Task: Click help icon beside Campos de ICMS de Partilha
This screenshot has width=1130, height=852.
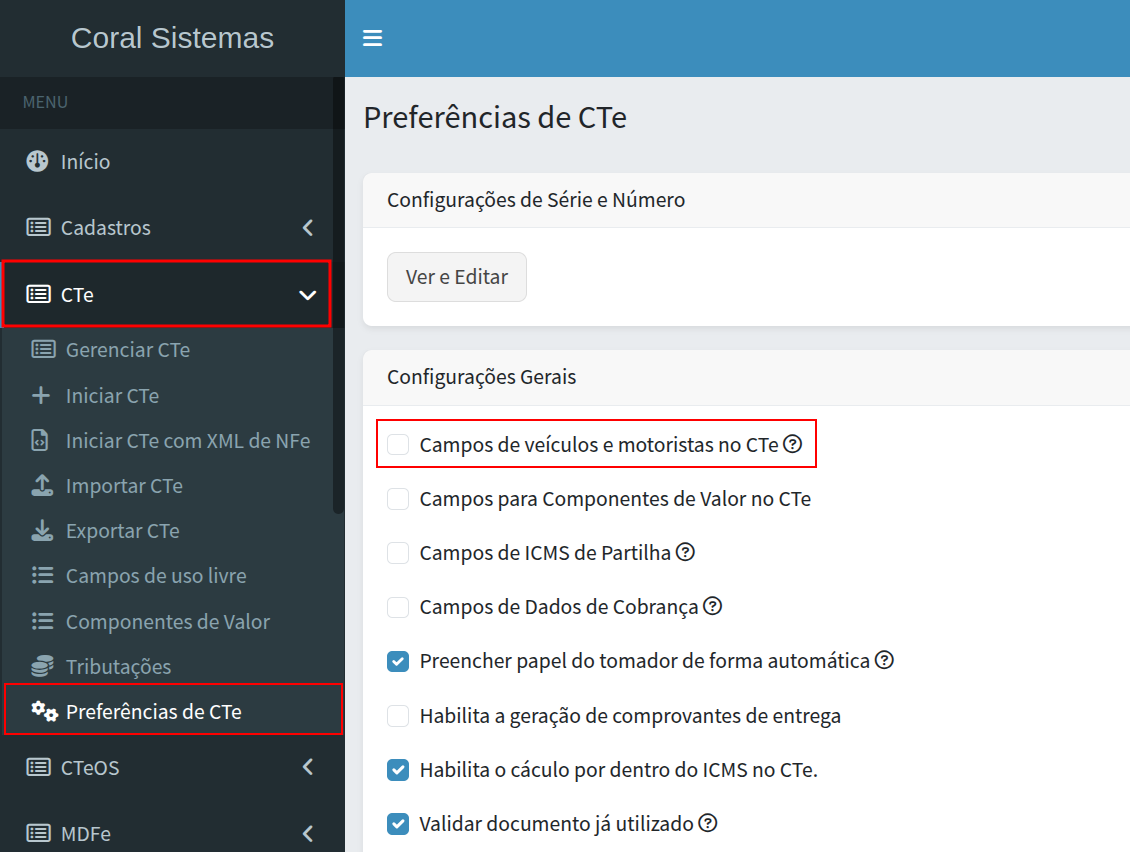Action: click(685, 552)
